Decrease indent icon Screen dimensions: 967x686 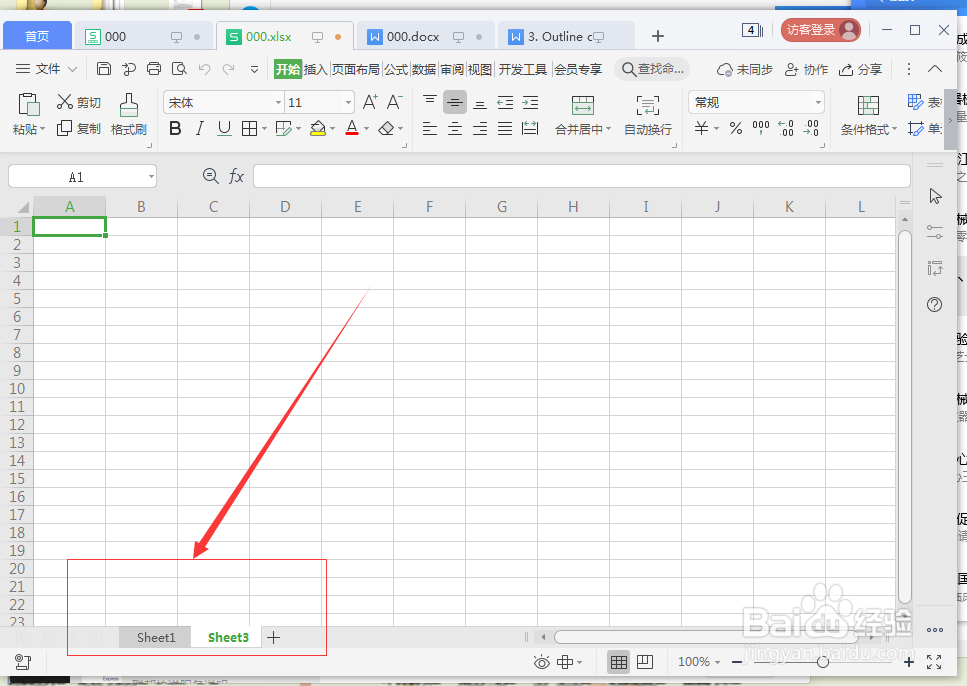click(505, 102)
